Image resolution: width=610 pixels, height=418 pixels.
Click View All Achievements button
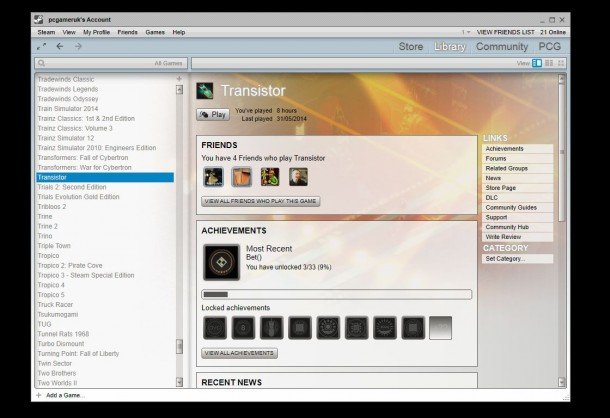point(239,353)
